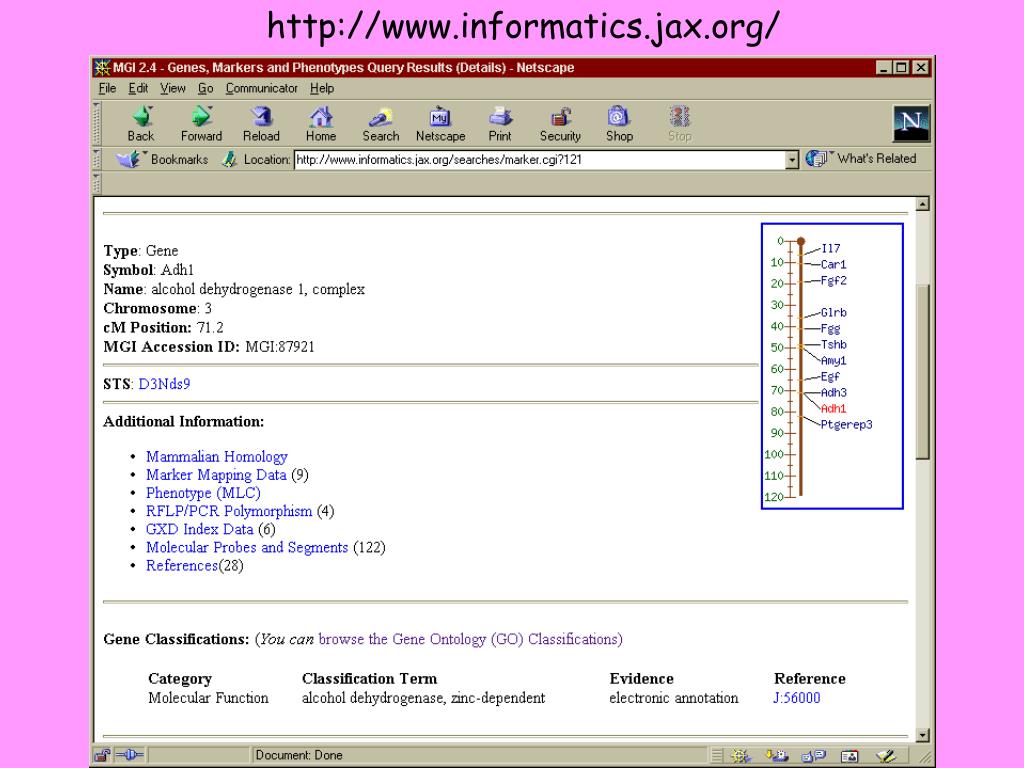Click the Stop loading button
The image size is (1024, 768).
coord(680,124)
